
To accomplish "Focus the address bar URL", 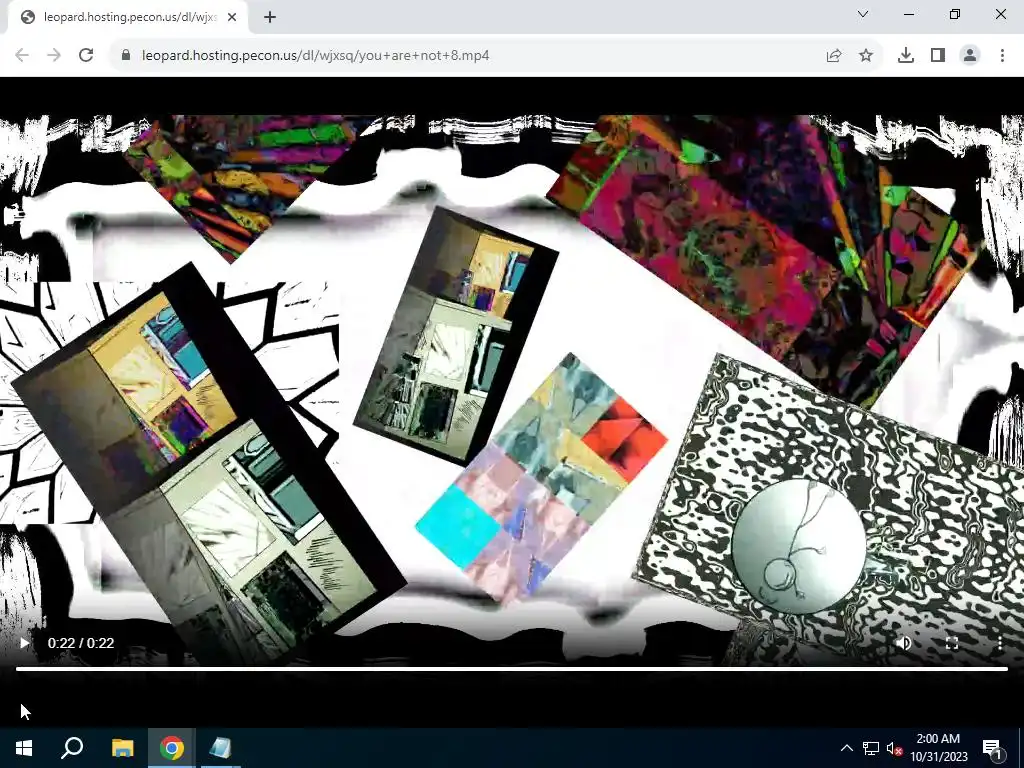I will click(315, 56).
